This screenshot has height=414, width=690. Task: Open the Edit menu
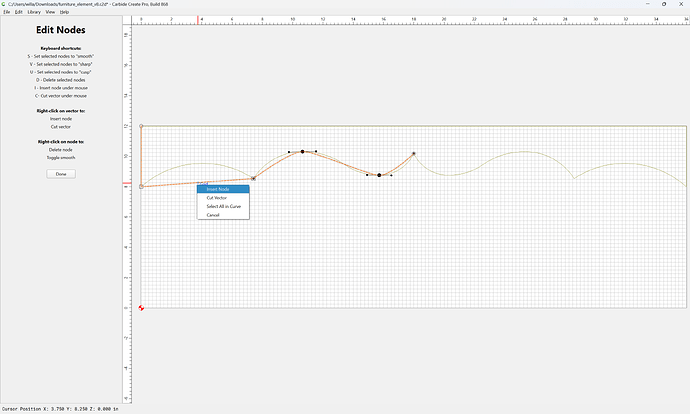coord(18,12)
